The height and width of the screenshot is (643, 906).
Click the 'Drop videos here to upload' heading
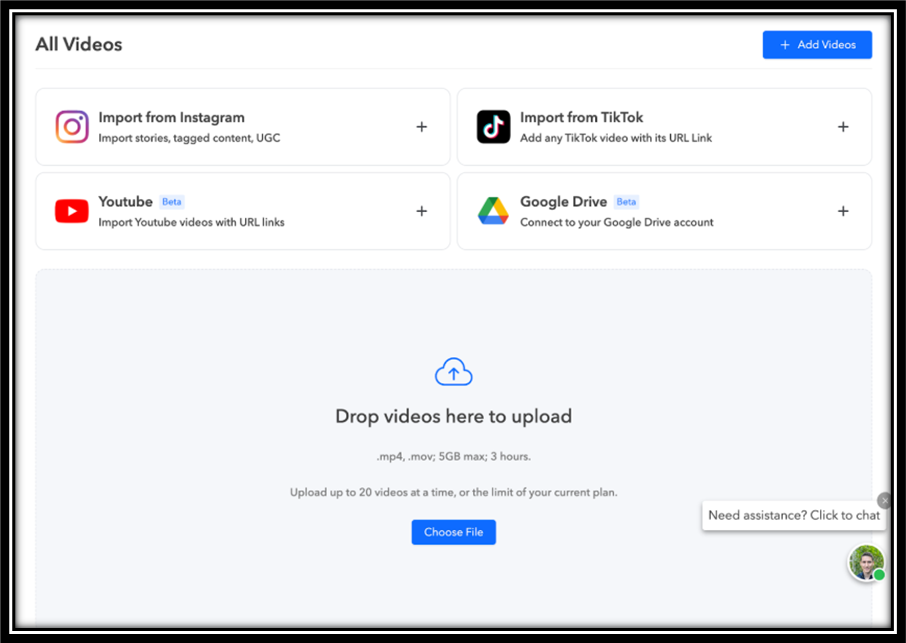(454, 417)
